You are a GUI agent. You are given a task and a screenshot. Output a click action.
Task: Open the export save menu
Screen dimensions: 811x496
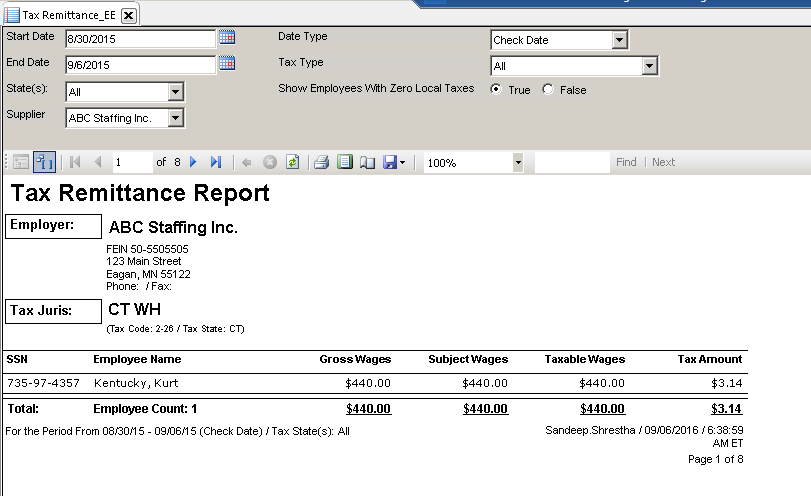click(394, 162)
